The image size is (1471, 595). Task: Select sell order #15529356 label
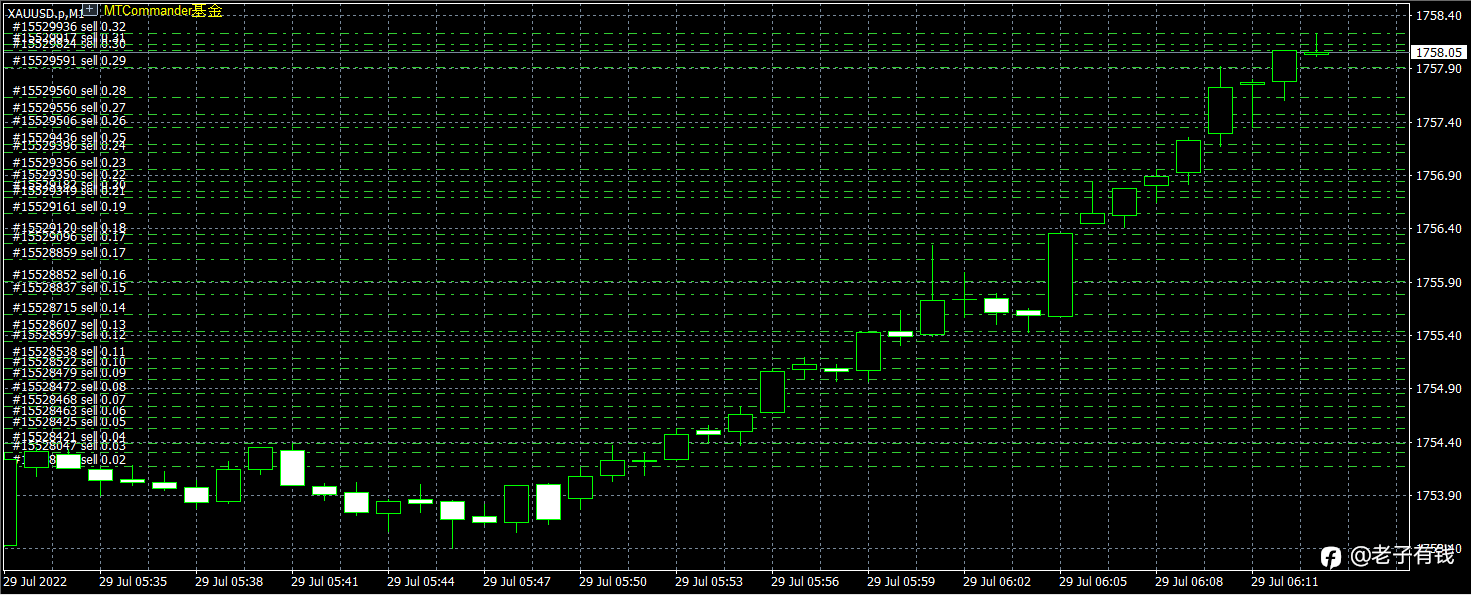[x=69, y=163]
